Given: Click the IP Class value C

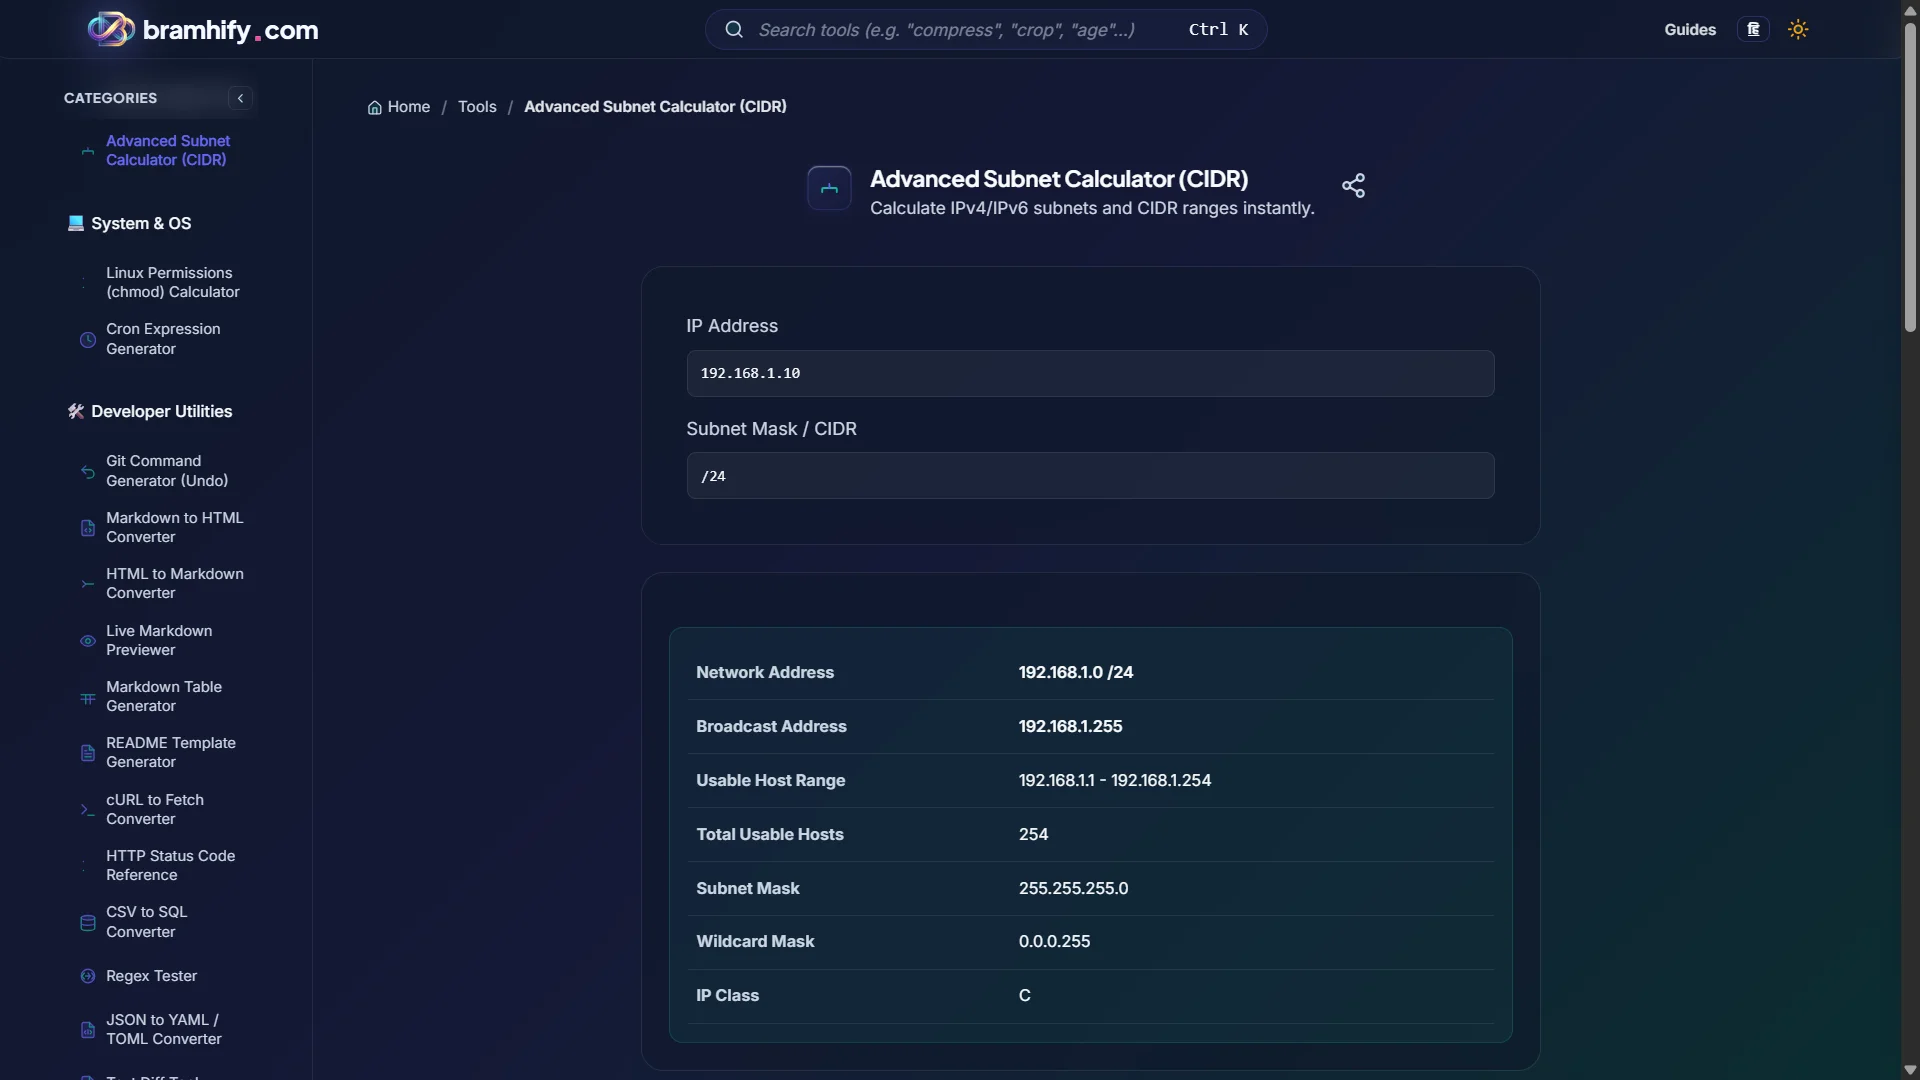Looking at the screenshot, I should (1024, 996).
